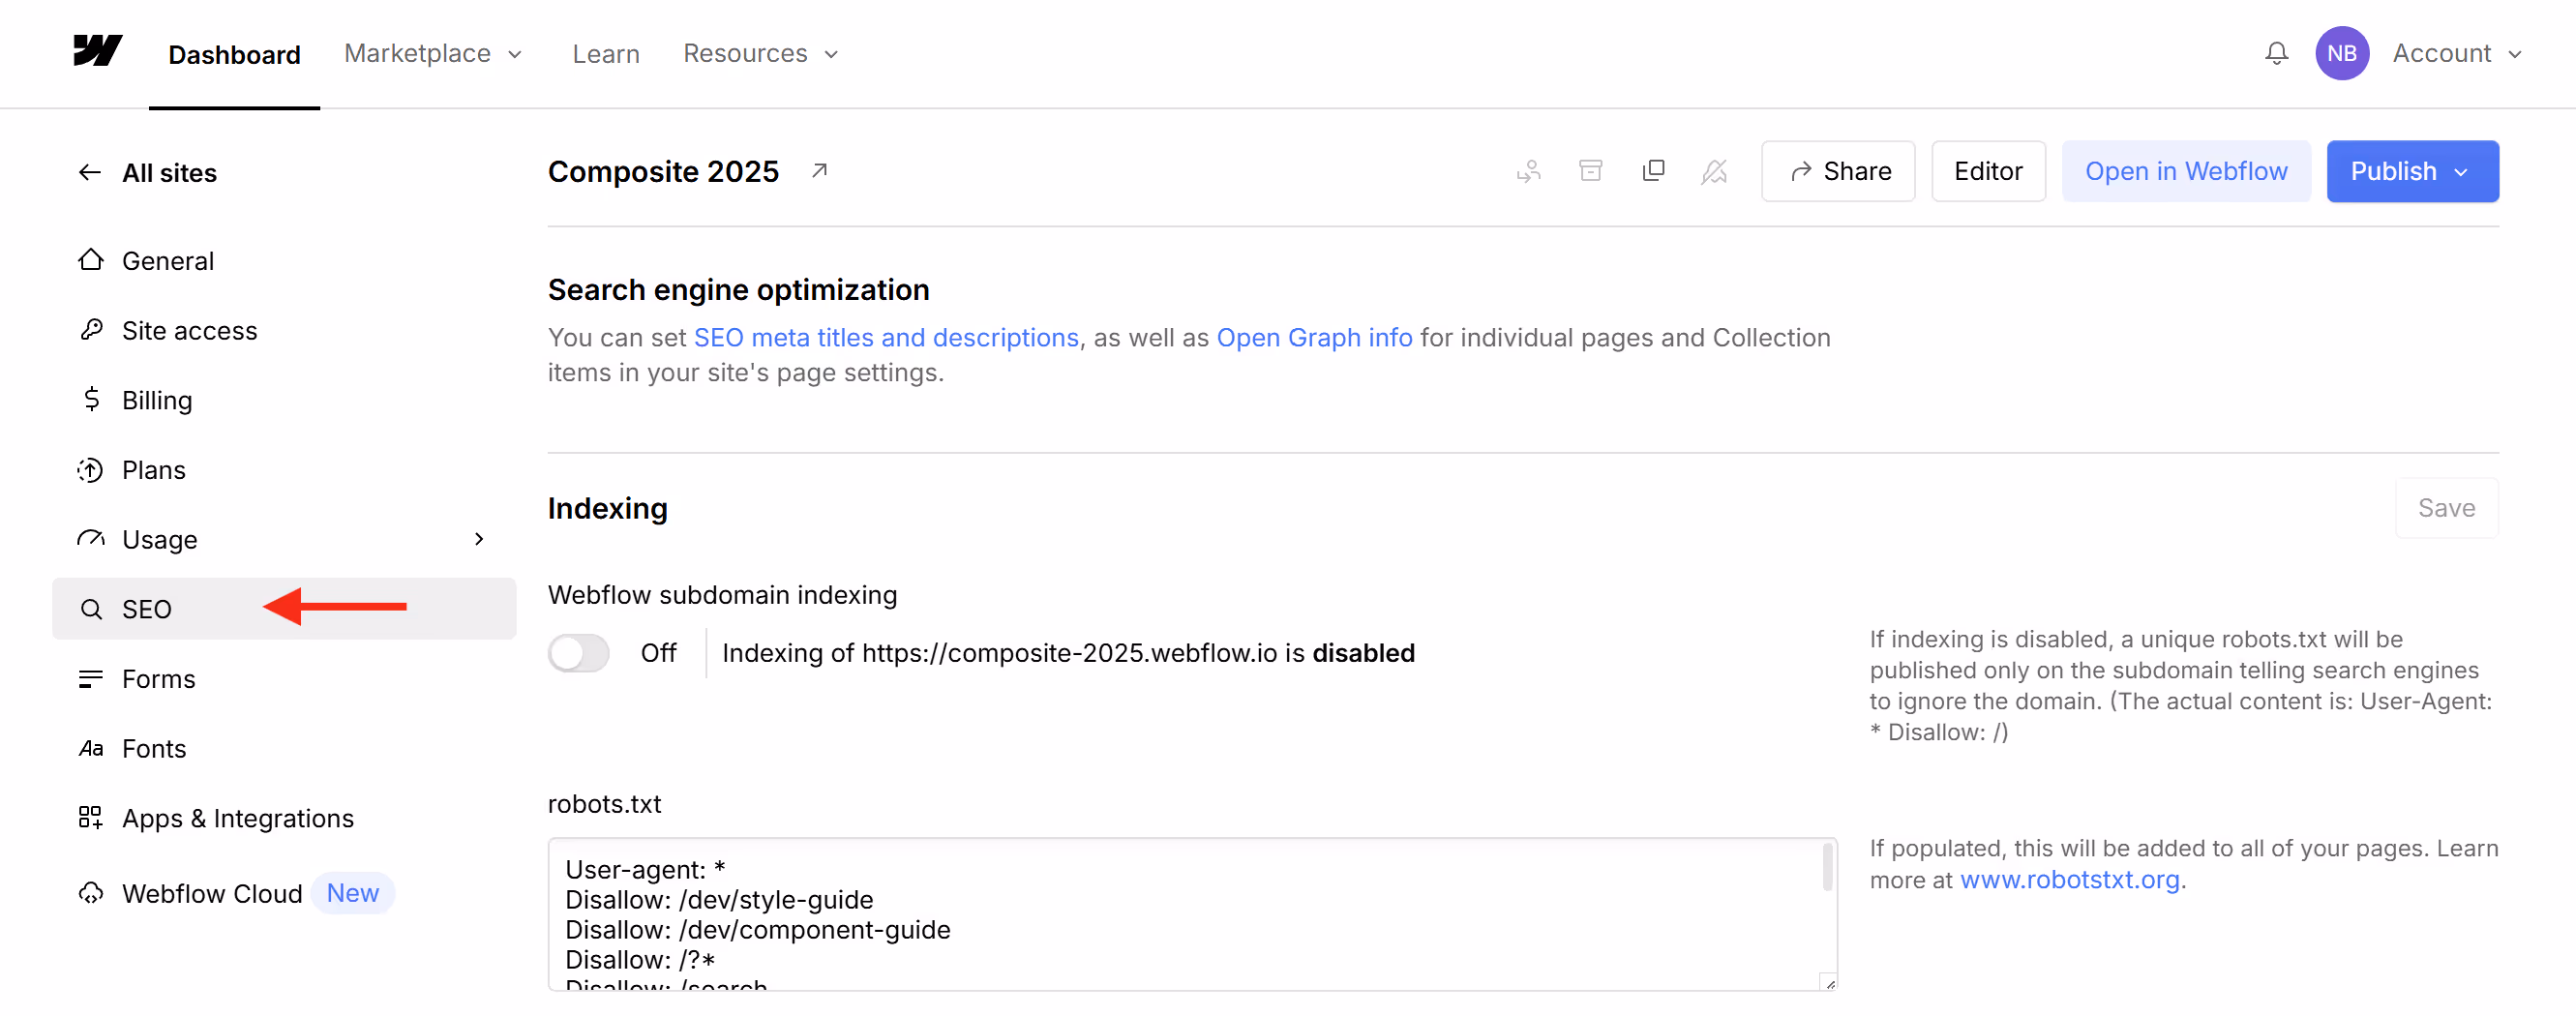Image resolution: width=2576 pixels, height=1016 pixels.
Task: Open Composite 2025 site external link arrow
Action: click(x=819, y=171)
